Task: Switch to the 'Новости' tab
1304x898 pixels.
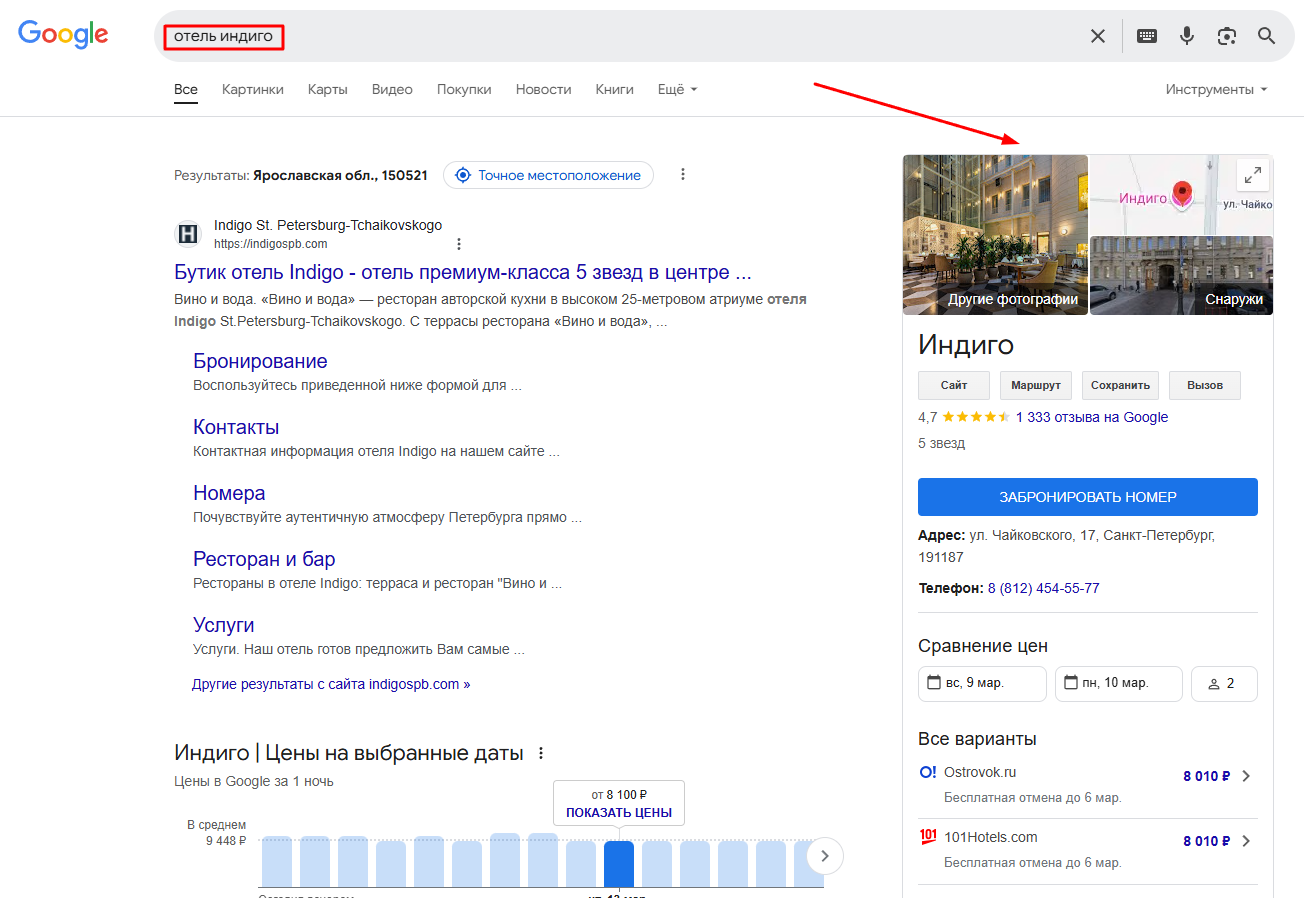Action: [543, 89]
